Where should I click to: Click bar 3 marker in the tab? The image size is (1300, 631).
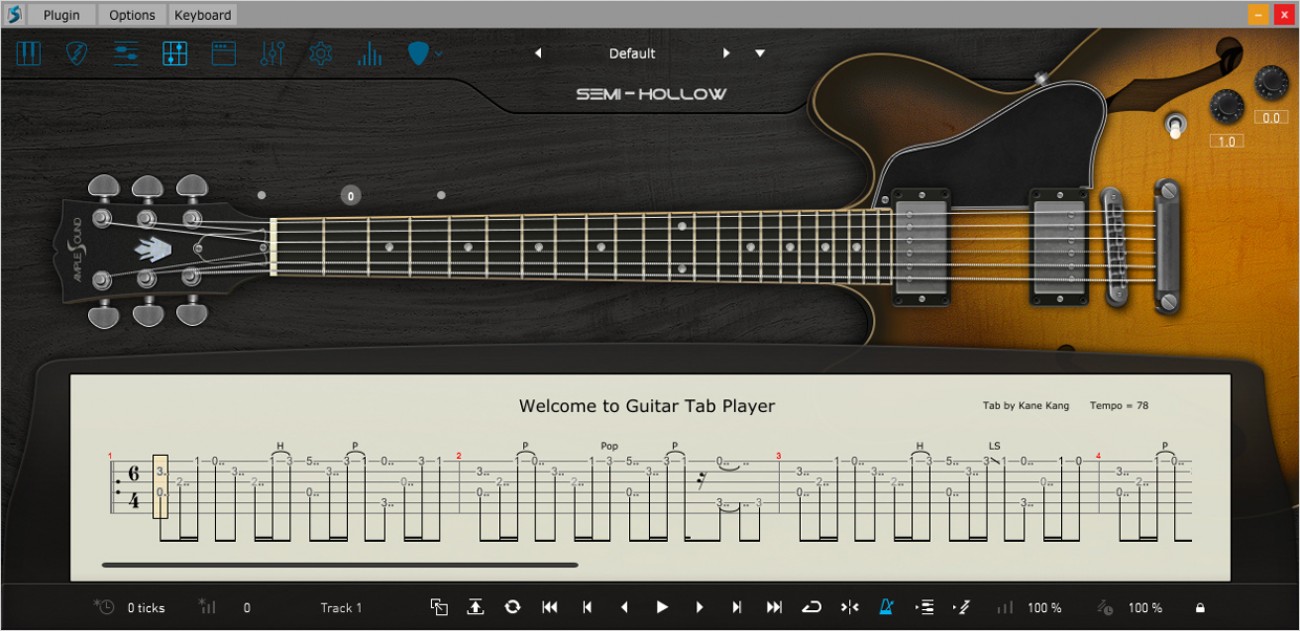pyautogui.click(x=778, y=456)
